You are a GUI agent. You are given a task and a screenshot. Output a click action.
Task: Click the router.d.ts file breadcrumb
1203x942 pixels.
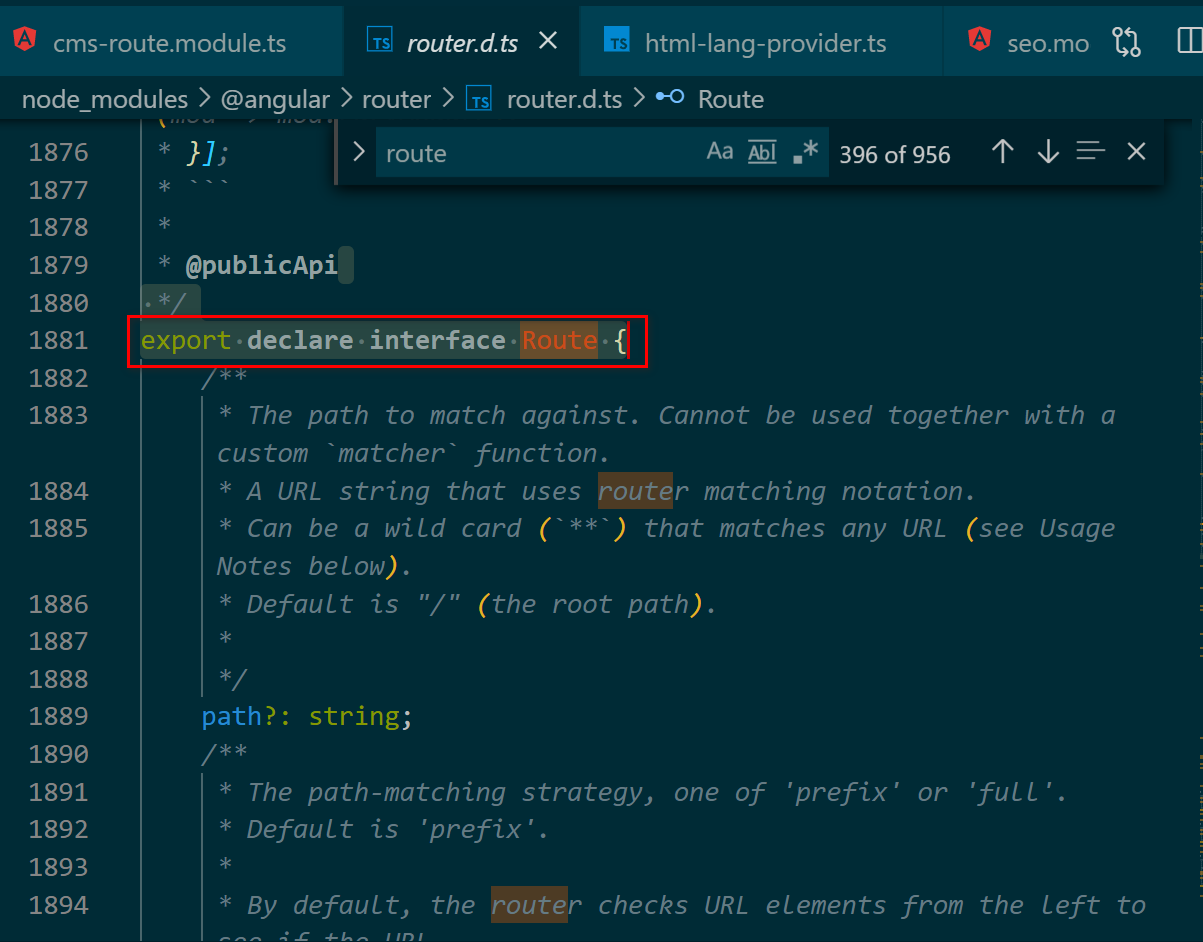[x=564, y=99]
